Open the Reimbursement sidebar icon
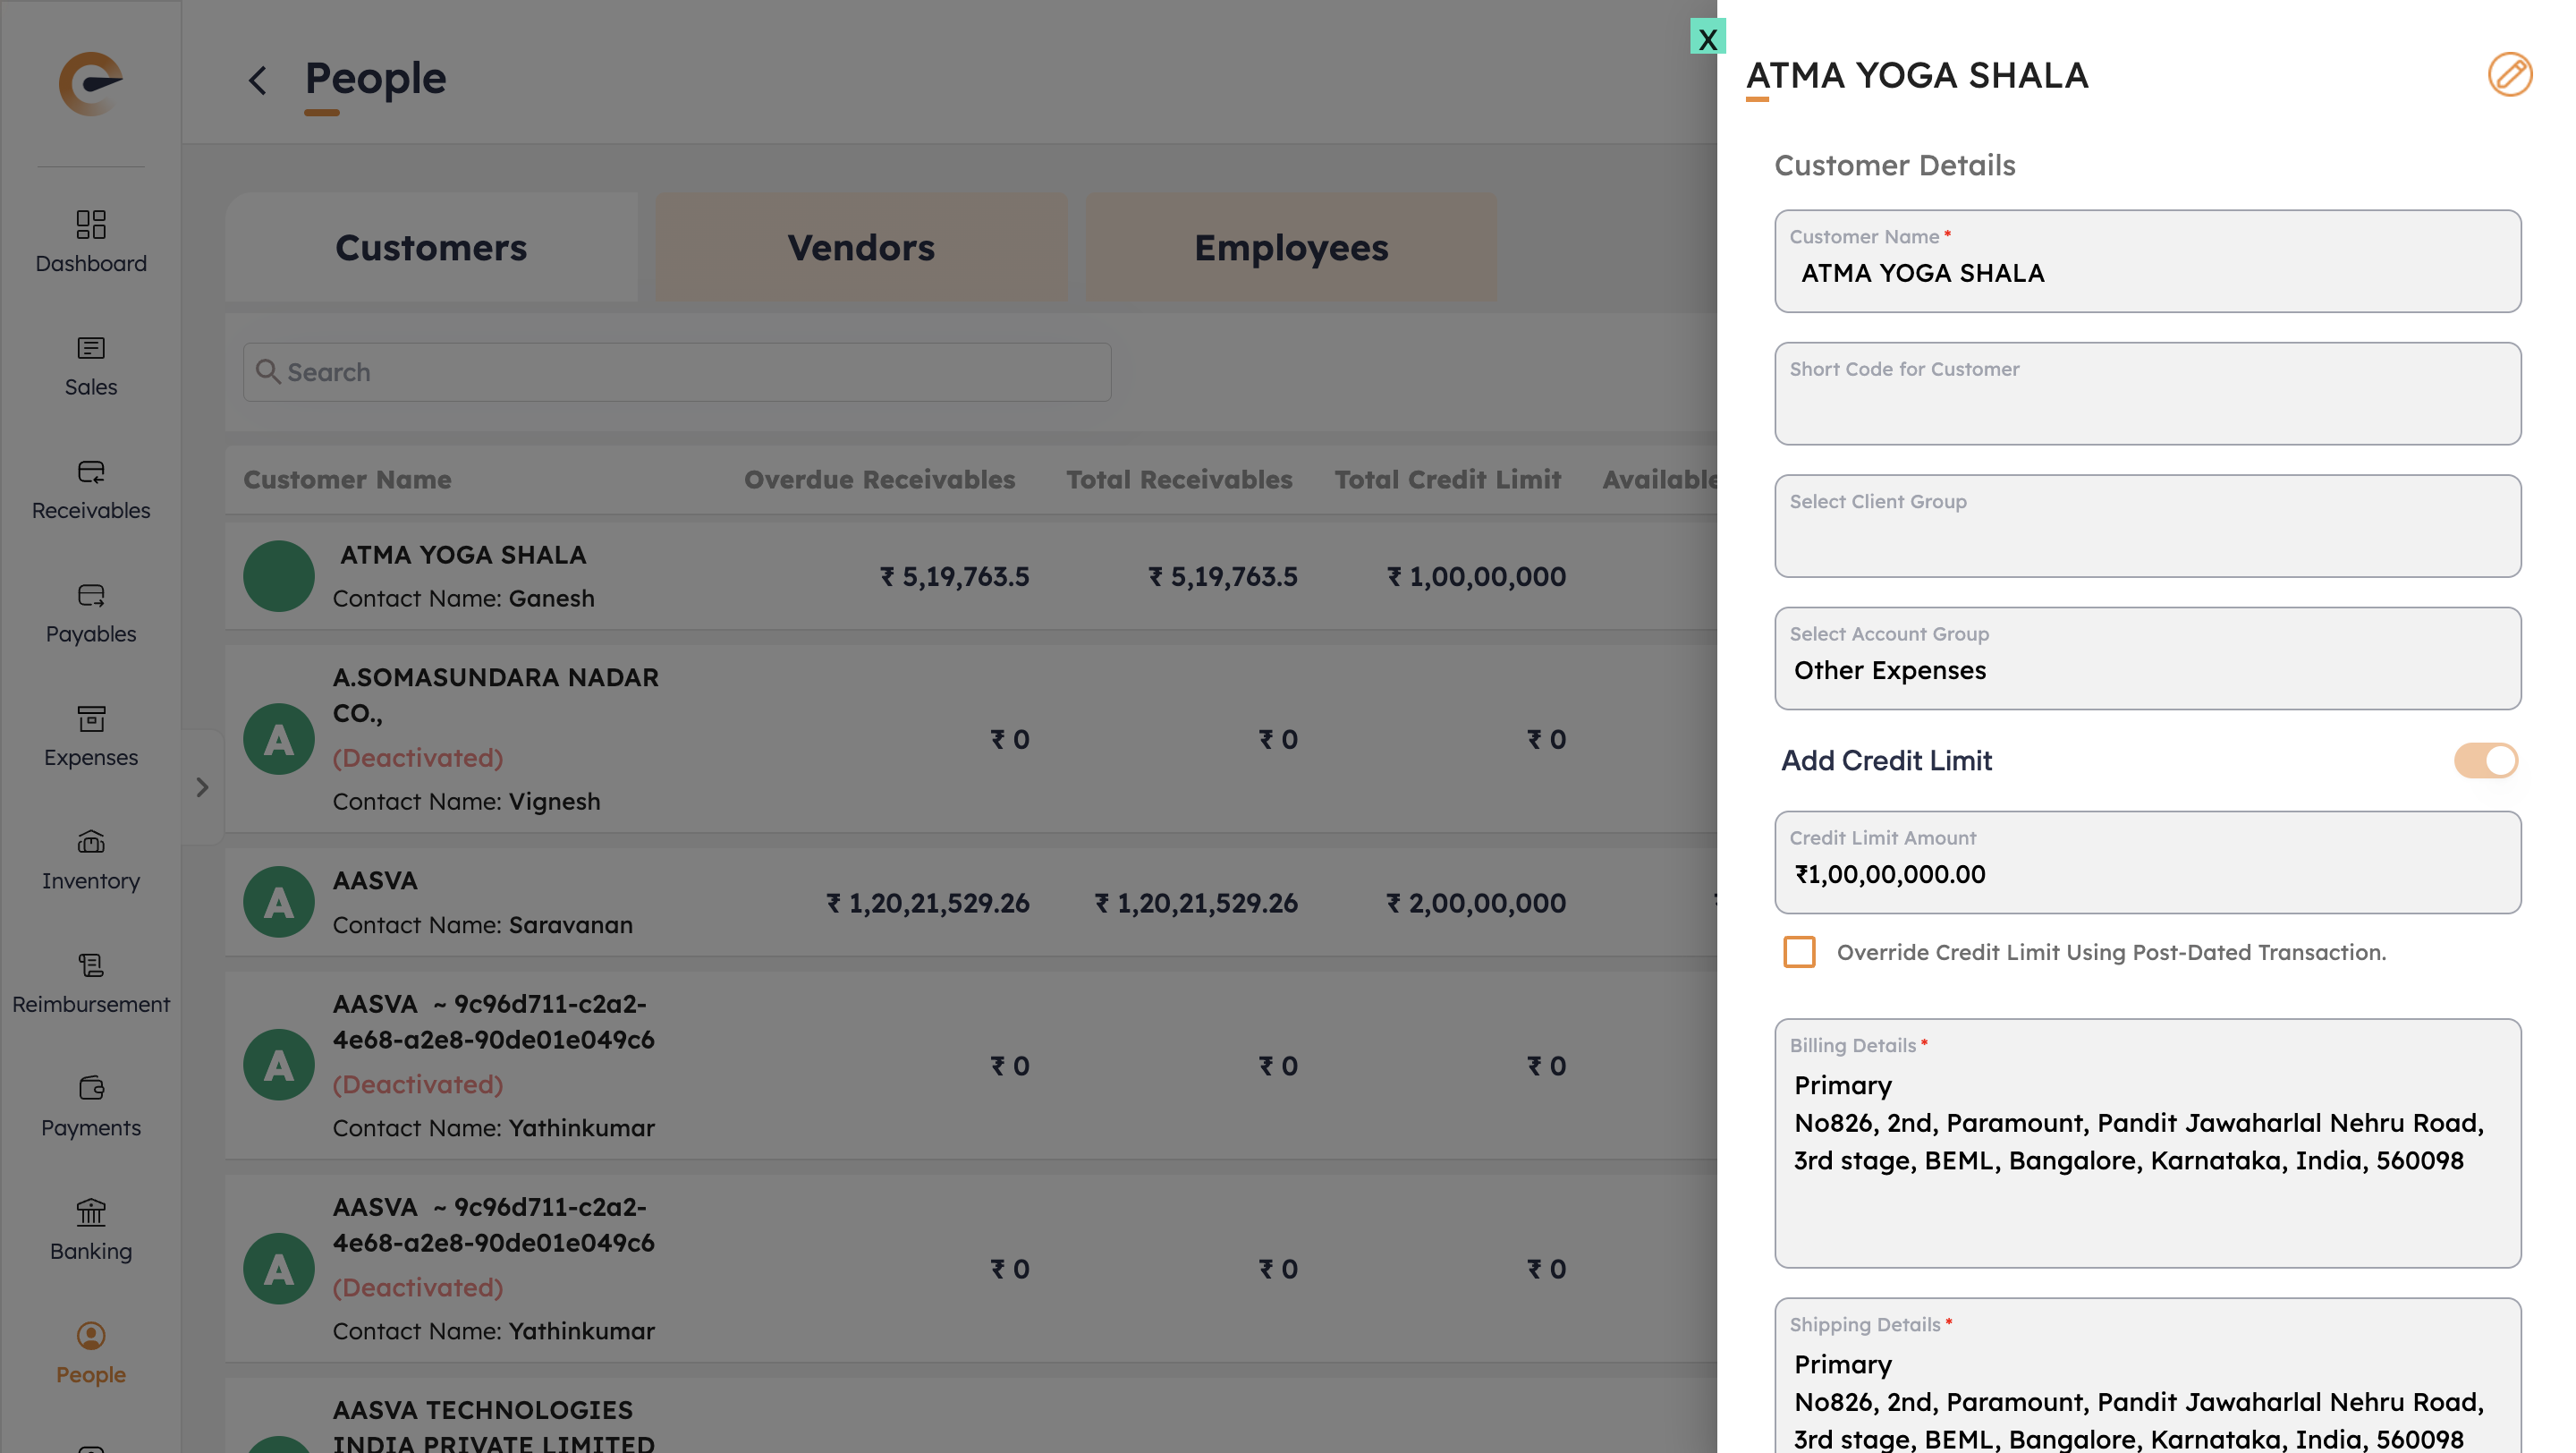Screen dimensions: 2576x1453 pos(91,965)
